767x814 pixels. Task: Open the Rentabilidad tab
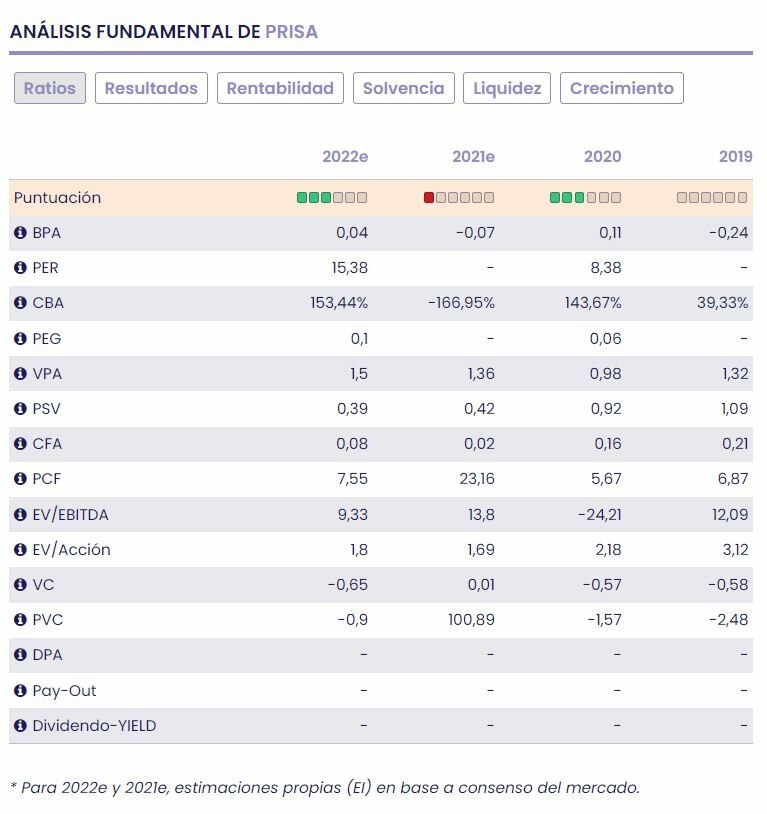click(x=280, y=88)
